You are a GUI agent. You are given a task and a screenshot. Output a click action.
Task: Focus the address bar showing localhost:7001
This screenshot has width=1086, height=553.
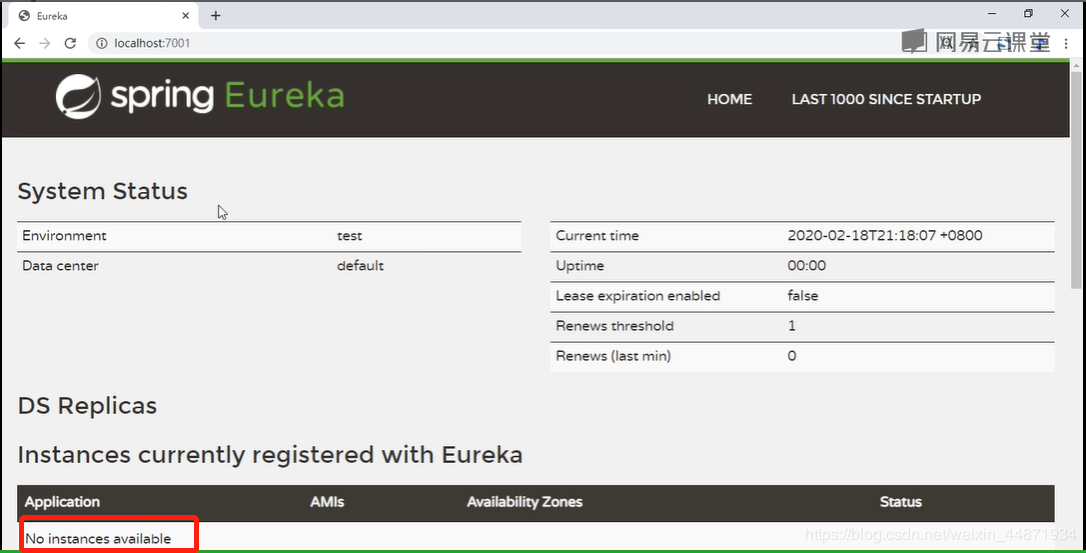[485, 43]
